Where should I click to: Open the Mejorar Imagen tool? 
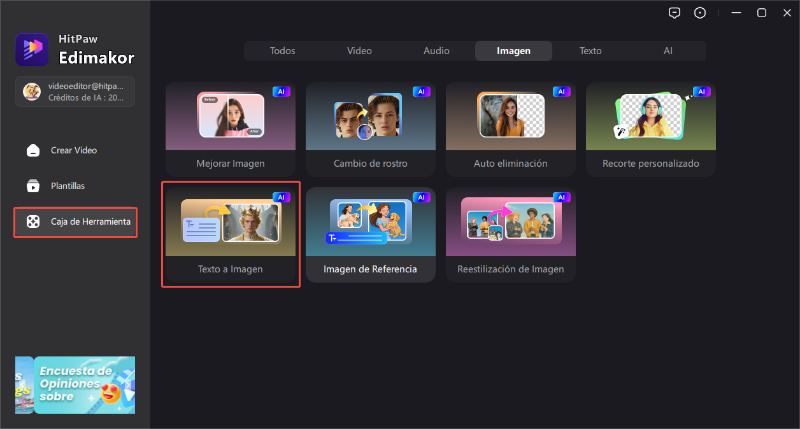click(231, 130)
